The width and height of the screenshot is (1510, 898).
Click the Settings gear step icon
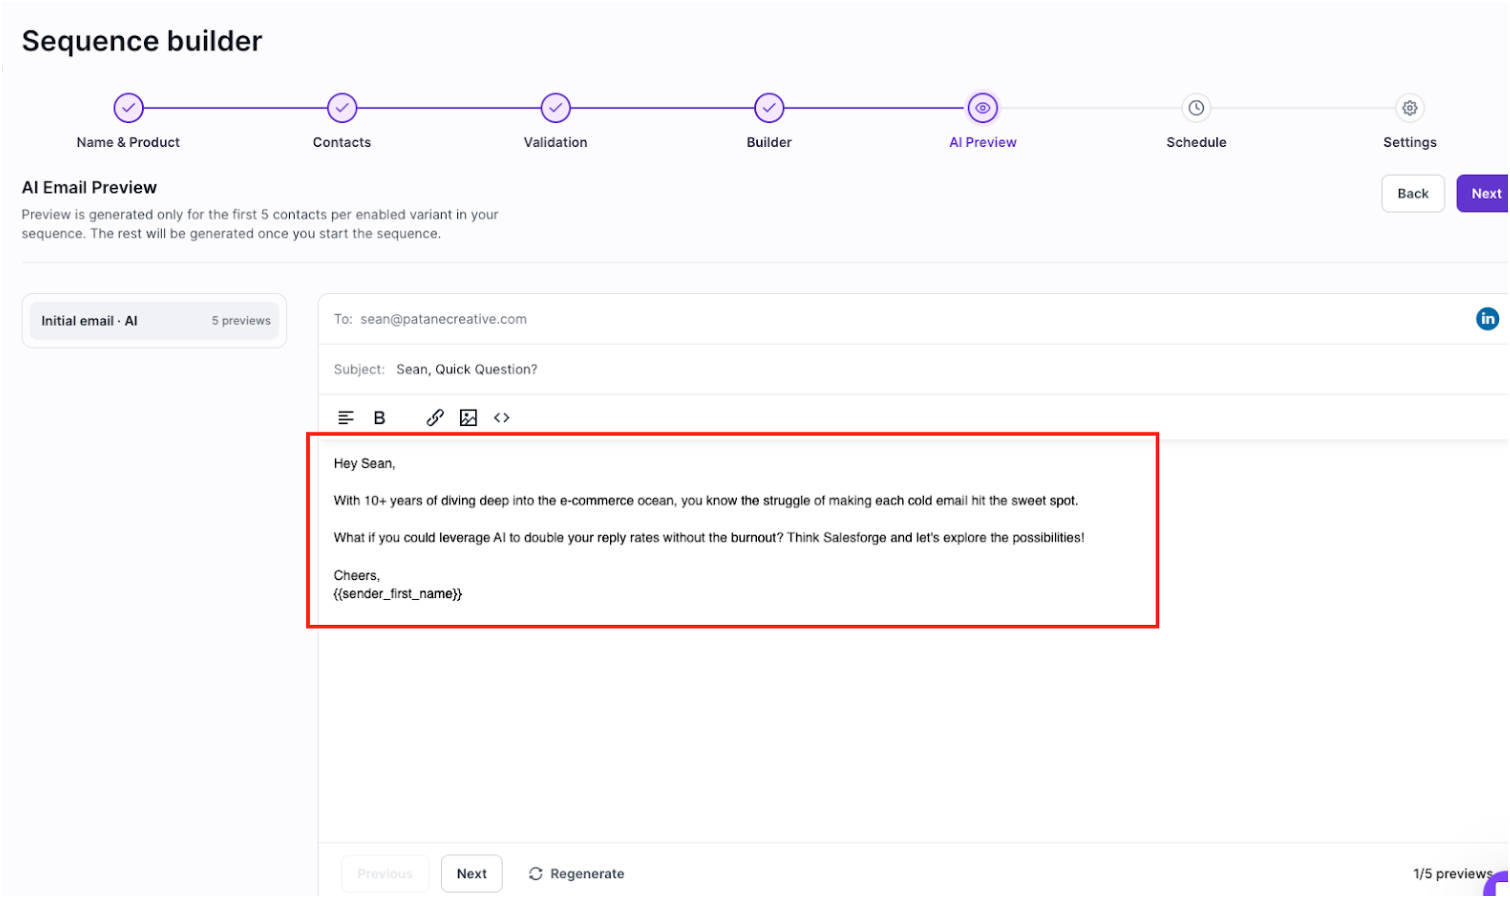tap(1409, 107)
